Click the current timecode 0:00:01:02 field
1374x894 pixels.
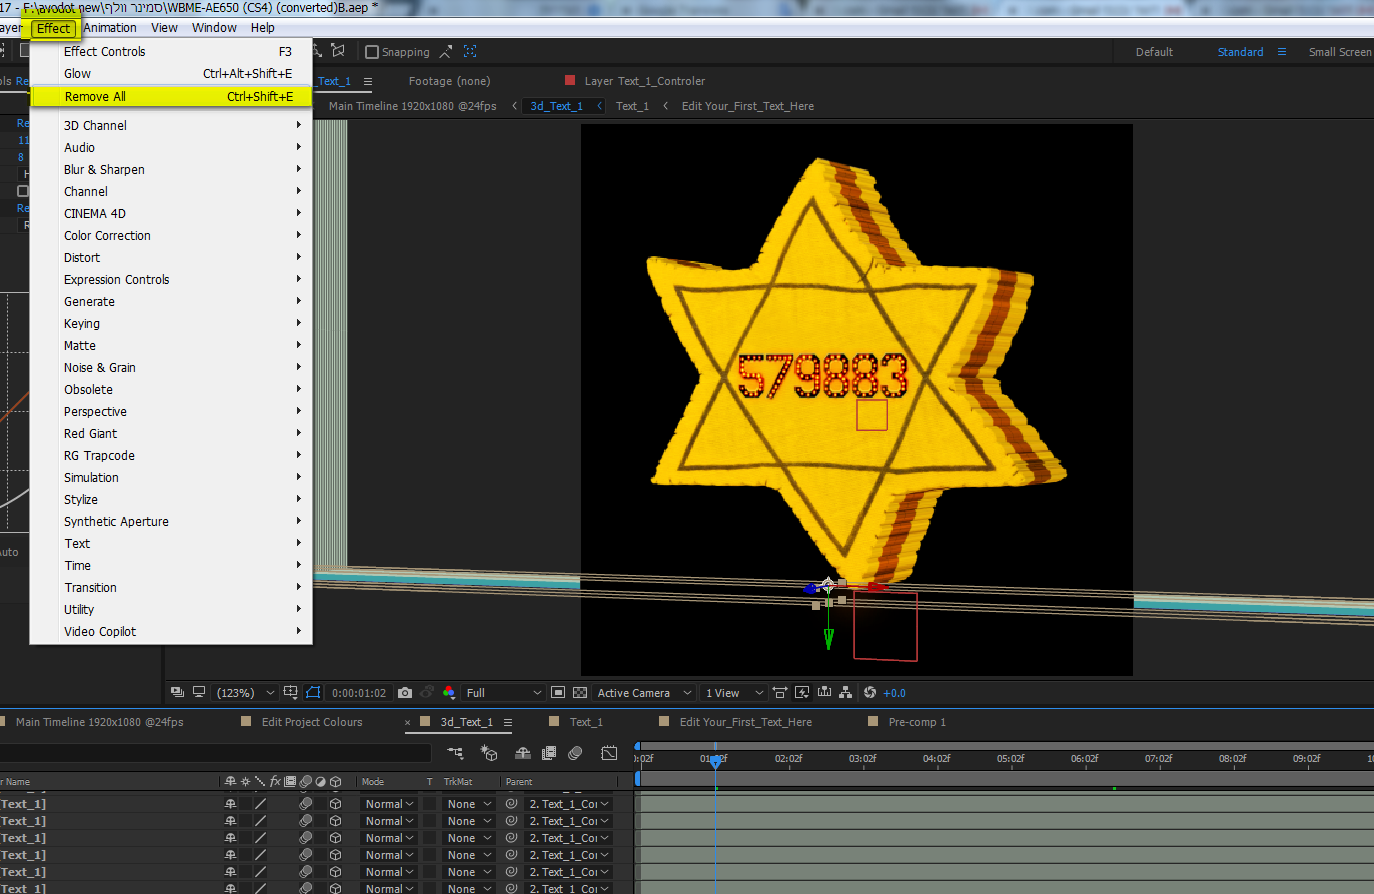[359, 693]
